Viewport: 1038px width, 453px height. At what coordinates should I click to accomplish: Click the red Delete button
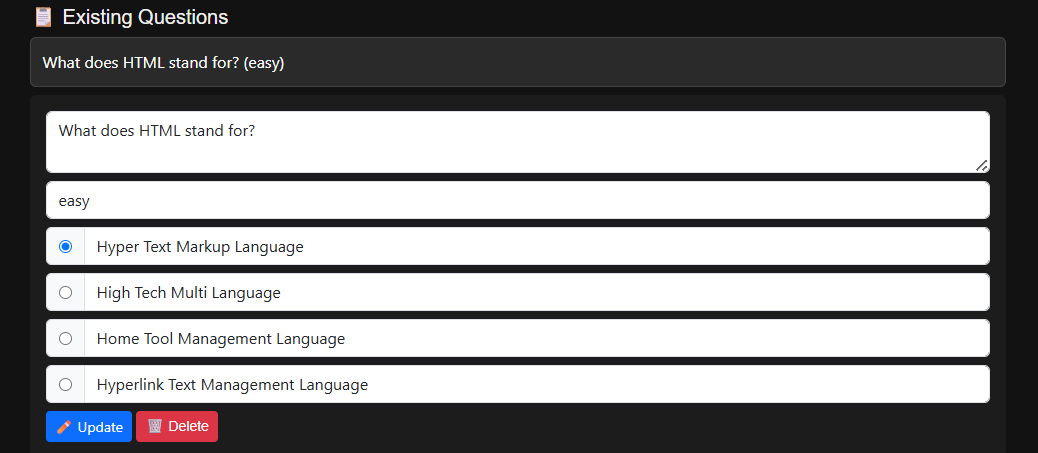[x=177, y=427]
